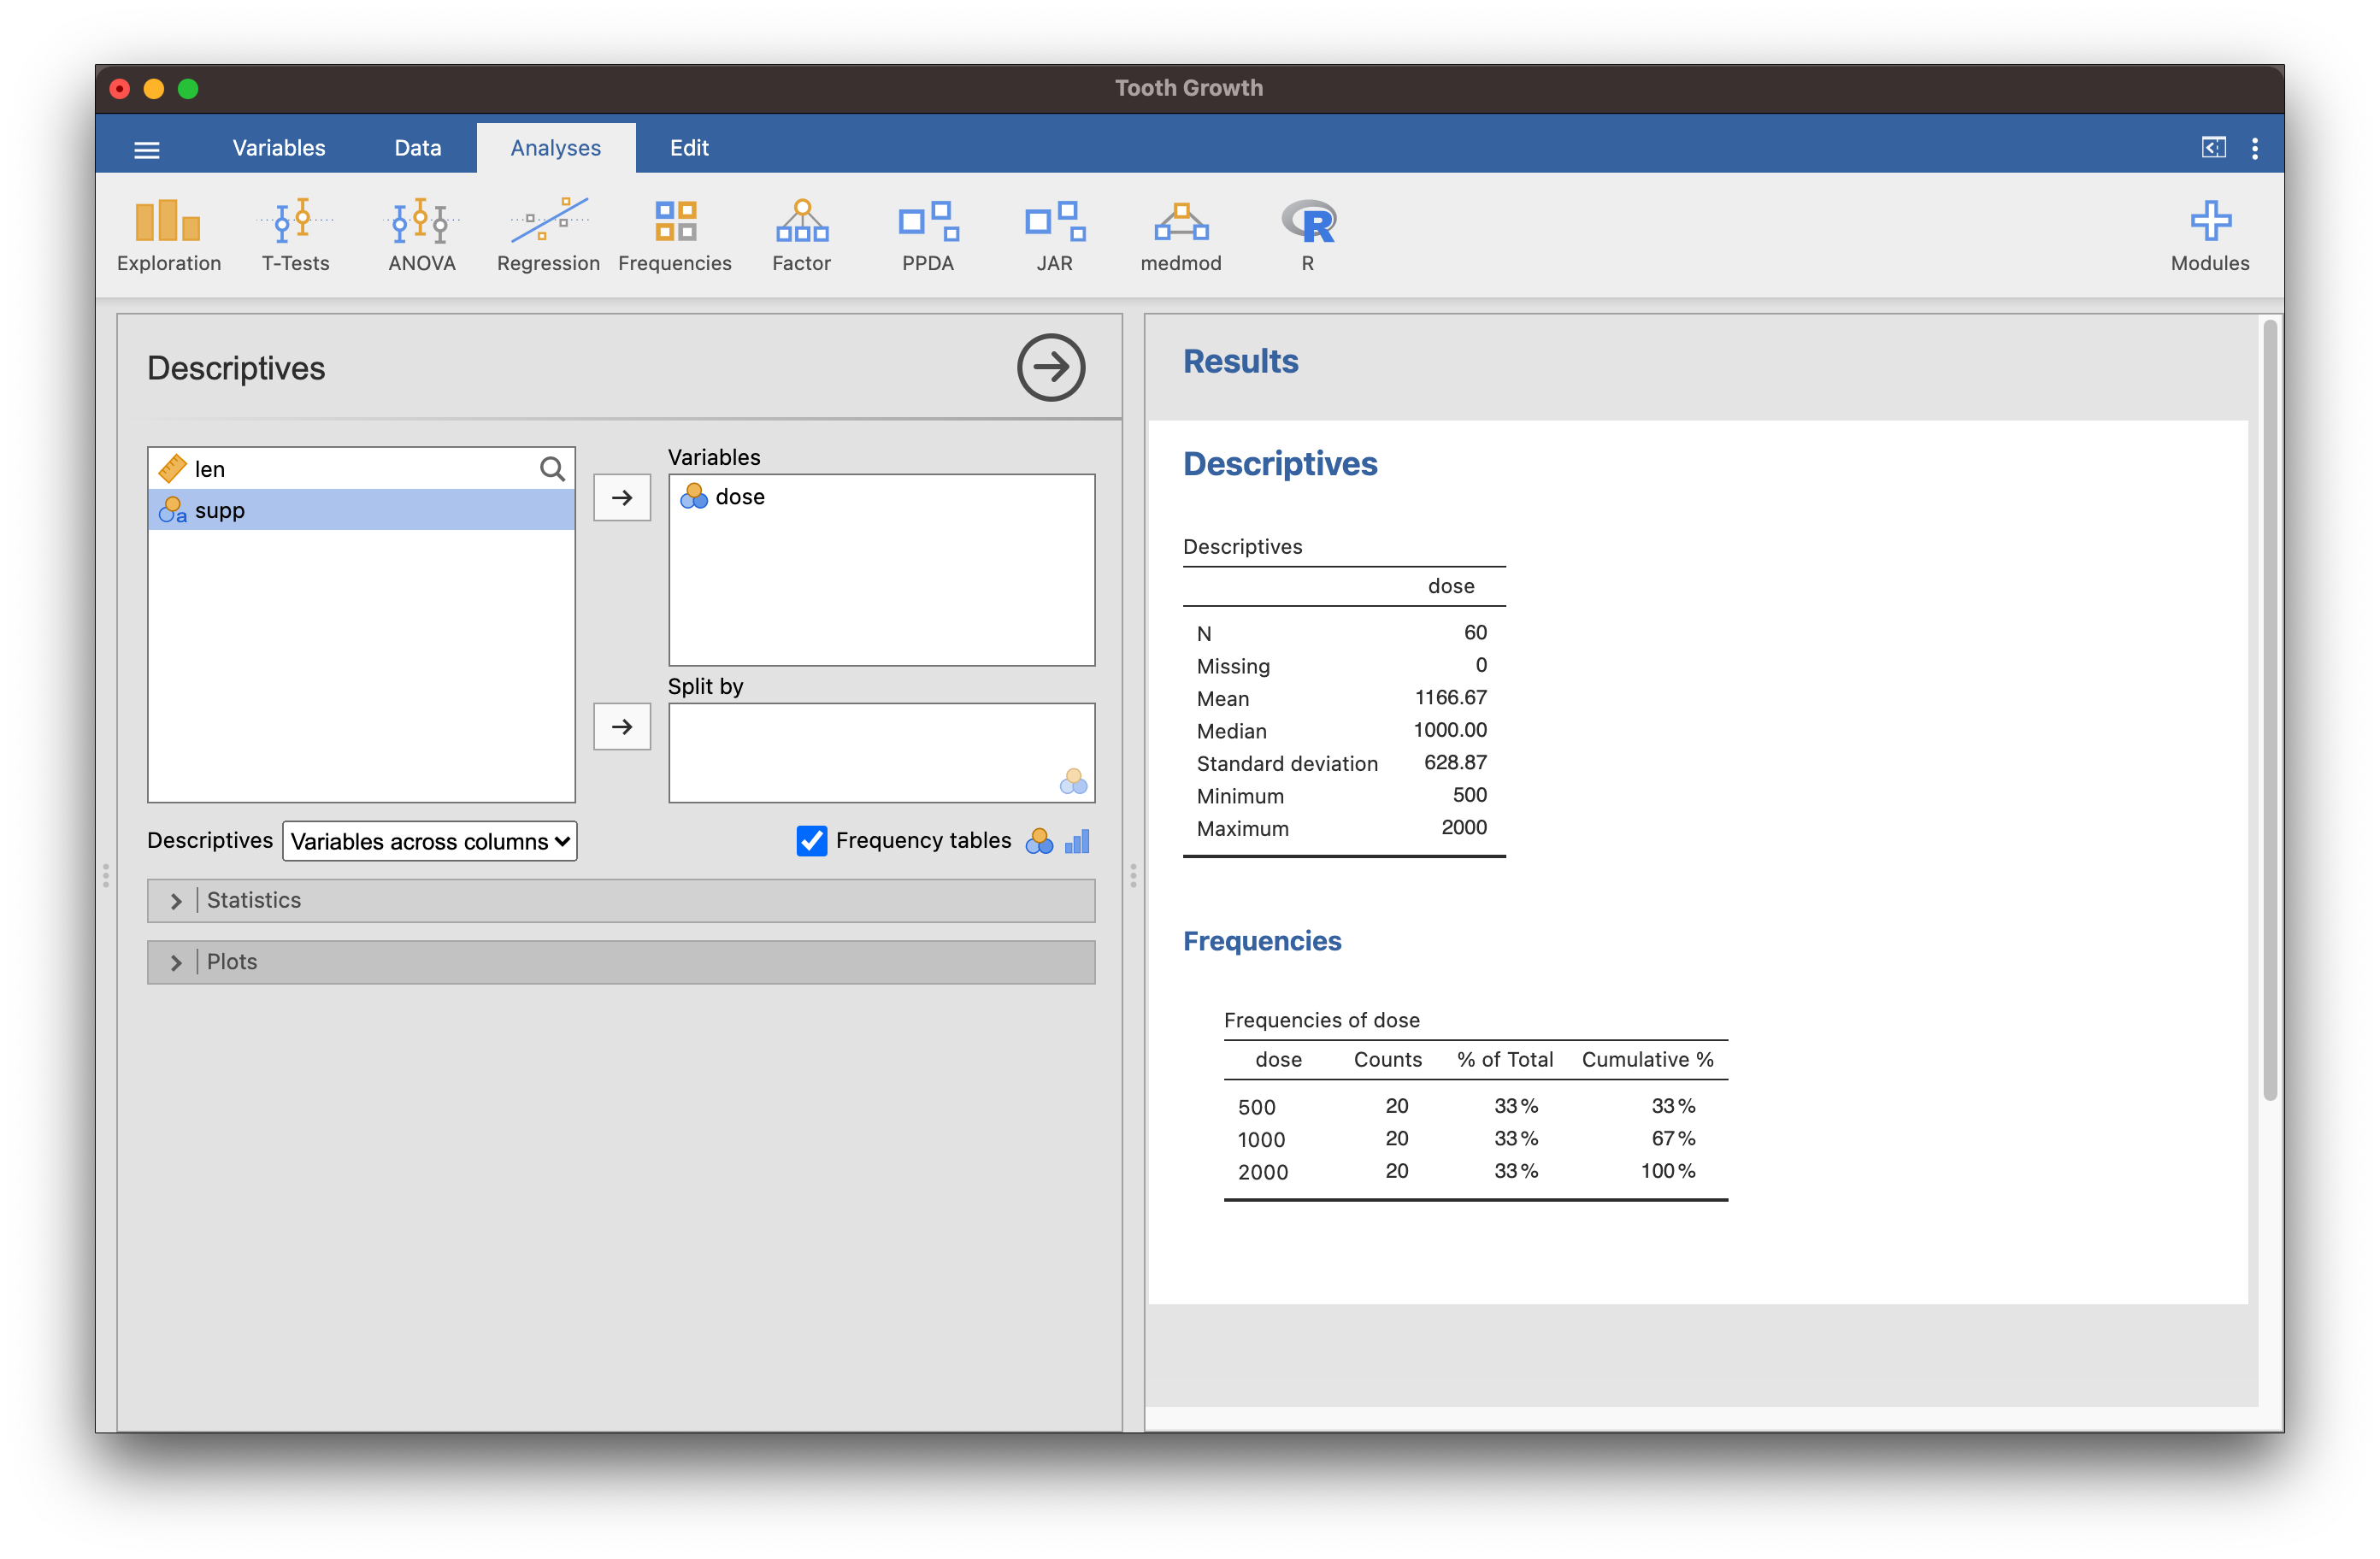
Task: Open the Factor analysis icon
Action: (801, 235)
